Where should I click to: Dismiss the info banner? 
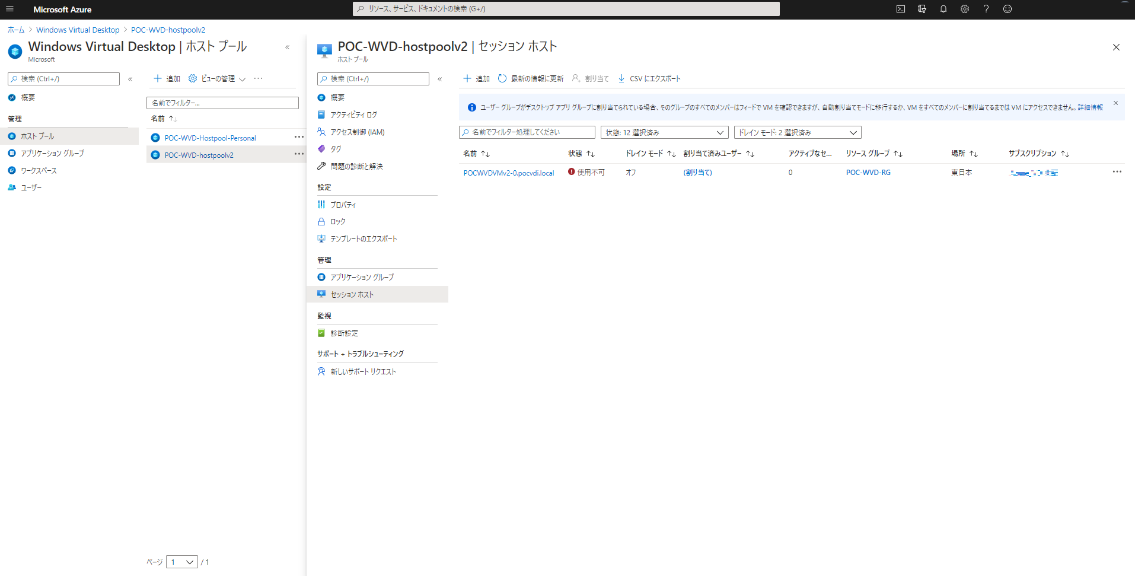click(1115, 103)
